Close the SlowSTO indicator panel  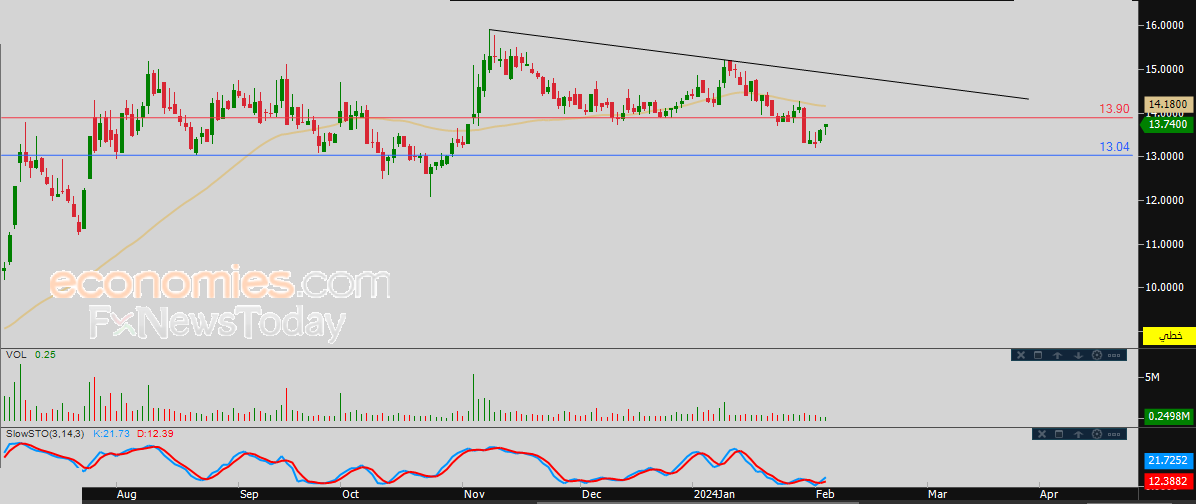[1041, 434]
